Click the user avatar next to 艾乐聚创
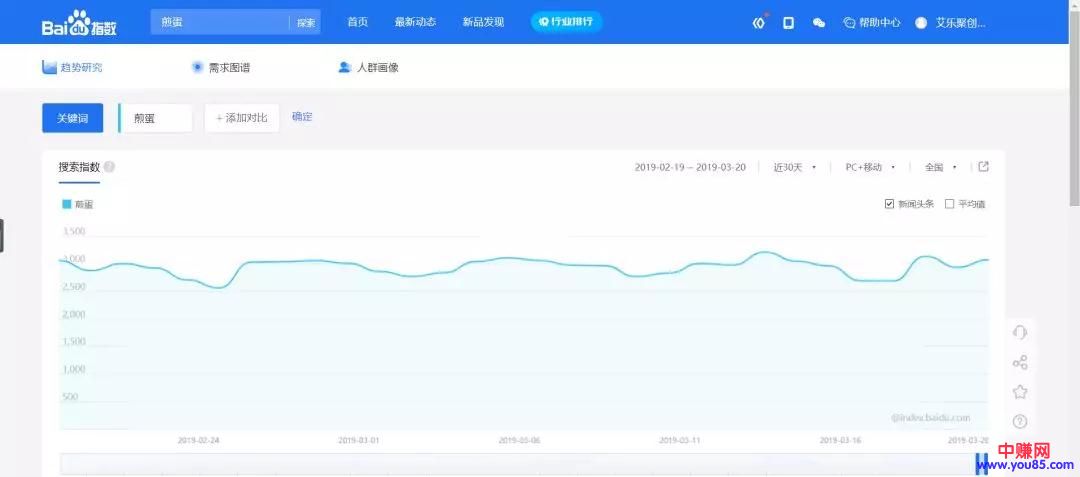1080x477 pixels. (x=921, y=22)
